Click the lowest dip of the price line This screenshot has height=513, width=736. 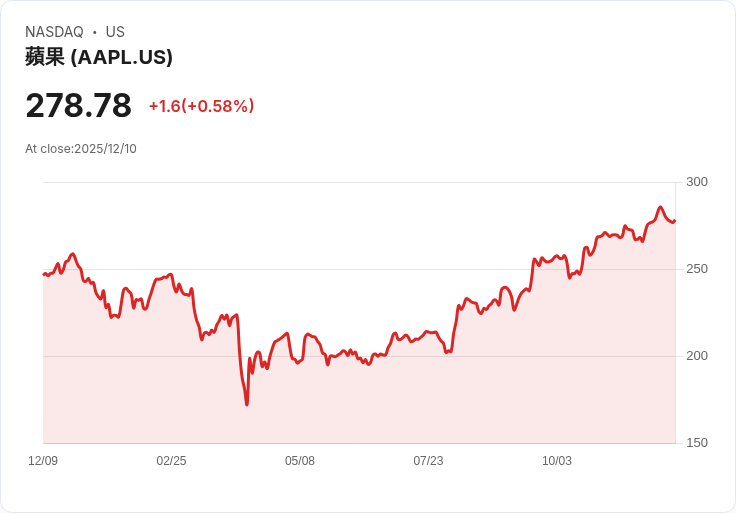(x=246, y=404)
